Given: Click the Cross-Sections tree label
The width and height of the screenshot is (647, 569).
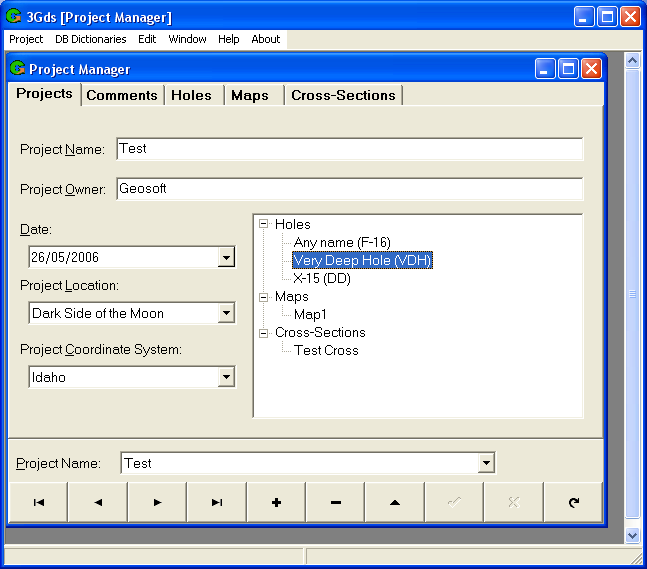Looking at the screenshot, I should [x=320, y=333].
